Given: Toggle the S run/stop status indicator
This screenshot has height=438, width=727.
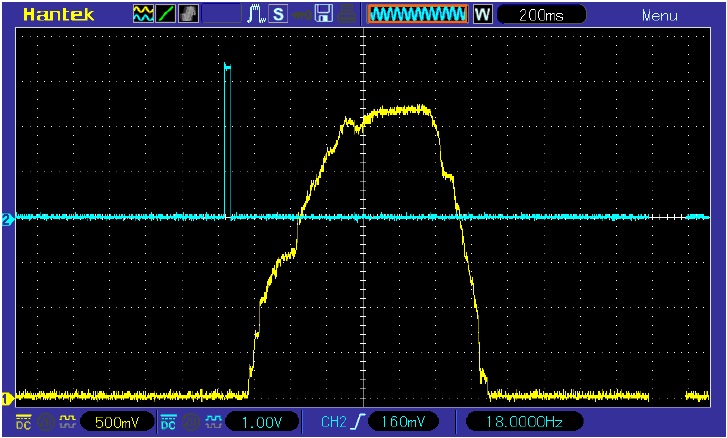Looking at the screenshot, I should click(x=277, y=15).
